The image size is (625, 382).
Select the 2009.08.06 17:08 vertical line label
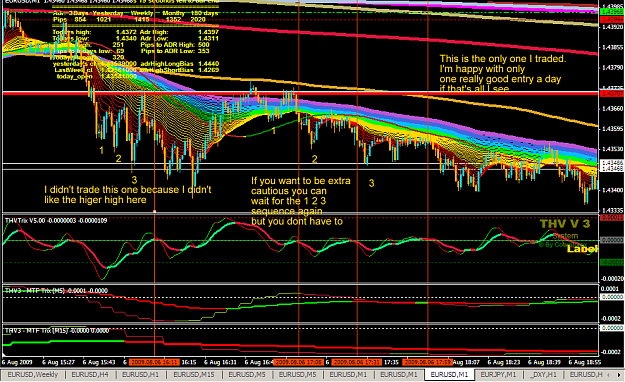pyautogui.click(x=299, y=362)
